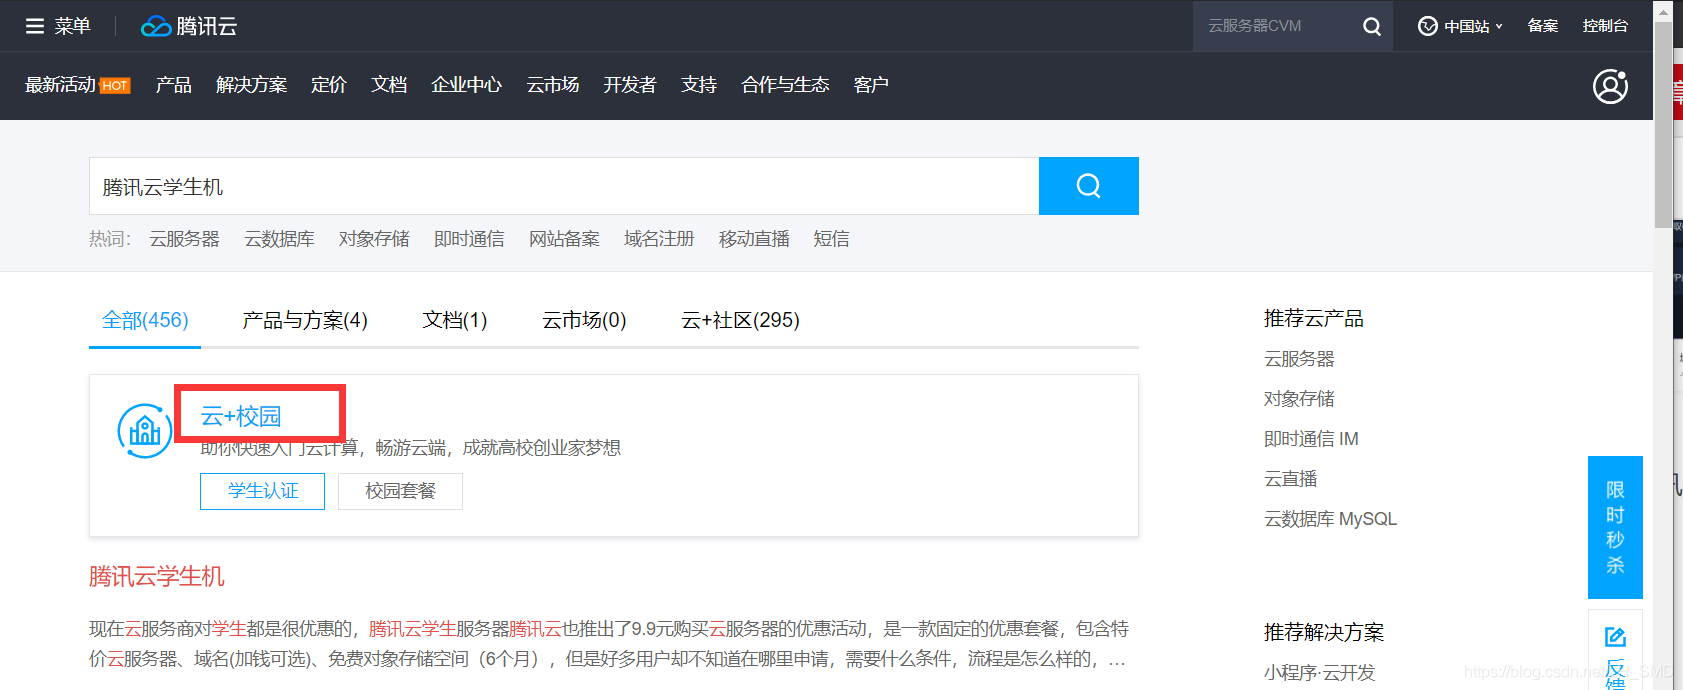Image resolution: width=1683 pixels, height=690 pixels.
Task: Switch to 产品与方案(4) tab
Action: (305, 320)
